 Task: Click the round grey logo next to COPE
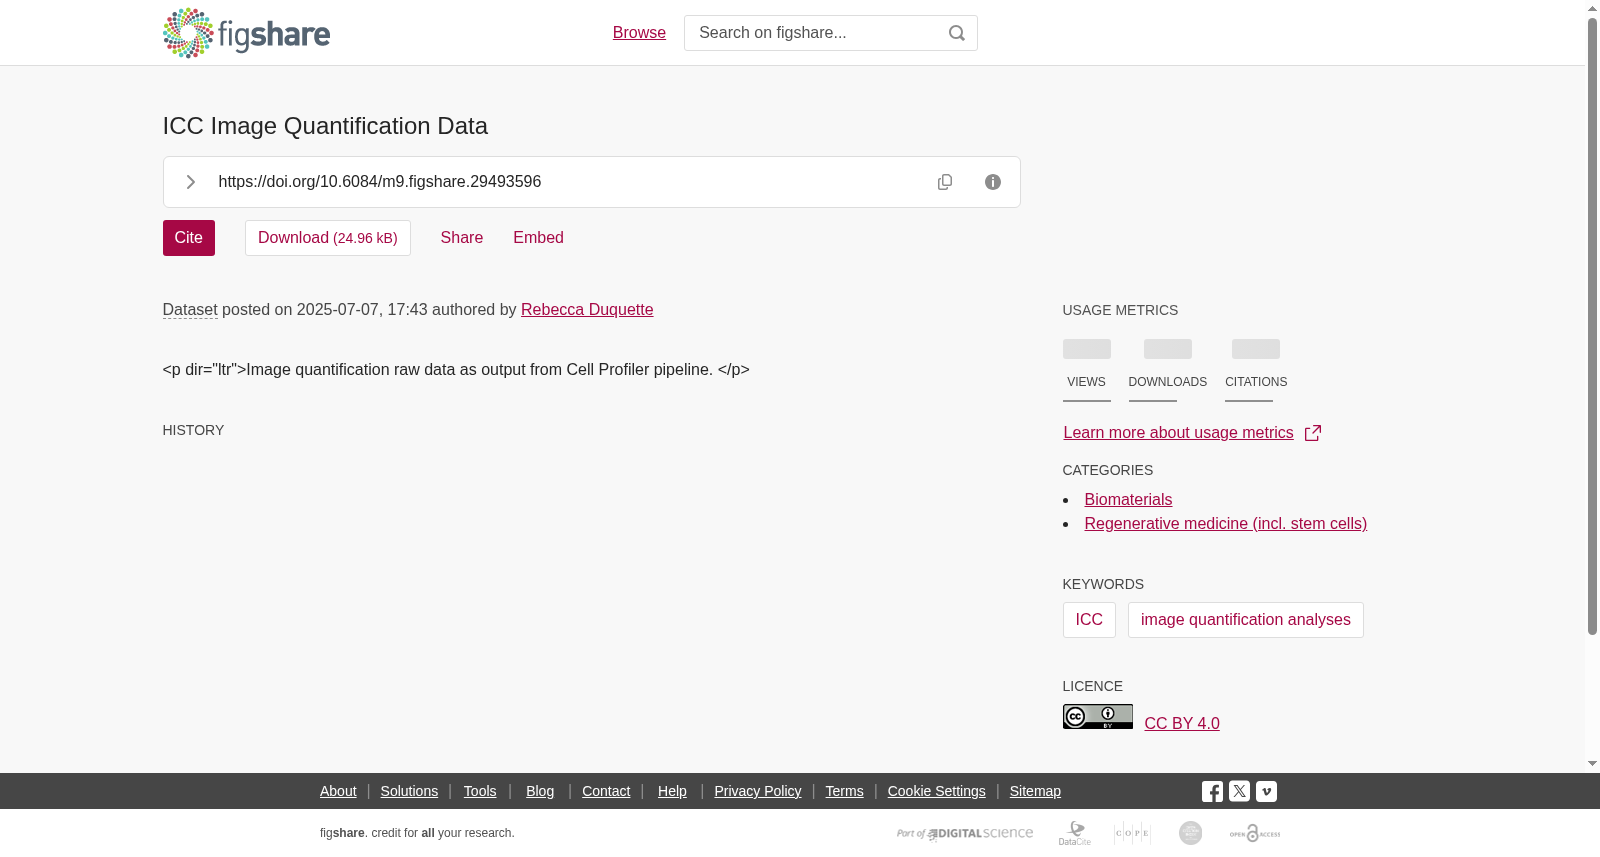(1190, 833)
